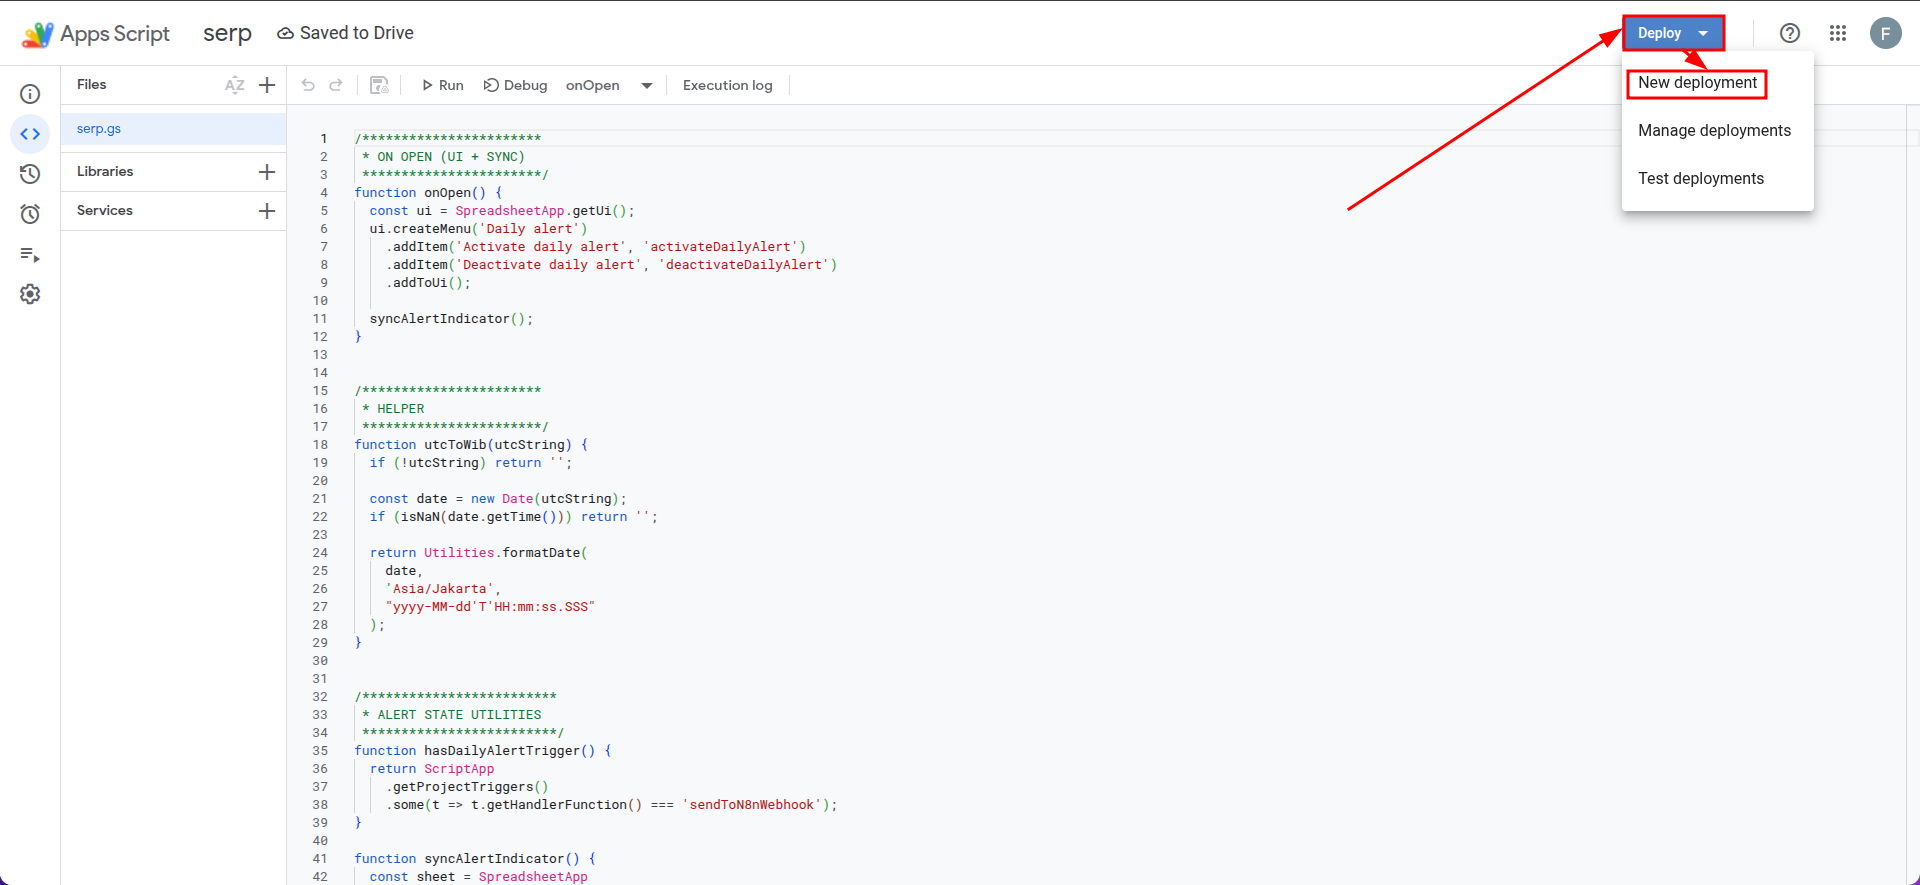Select Test deployments menu item
The width and height of the screenshot is (1920, 885).
(x=1700, y=179)
